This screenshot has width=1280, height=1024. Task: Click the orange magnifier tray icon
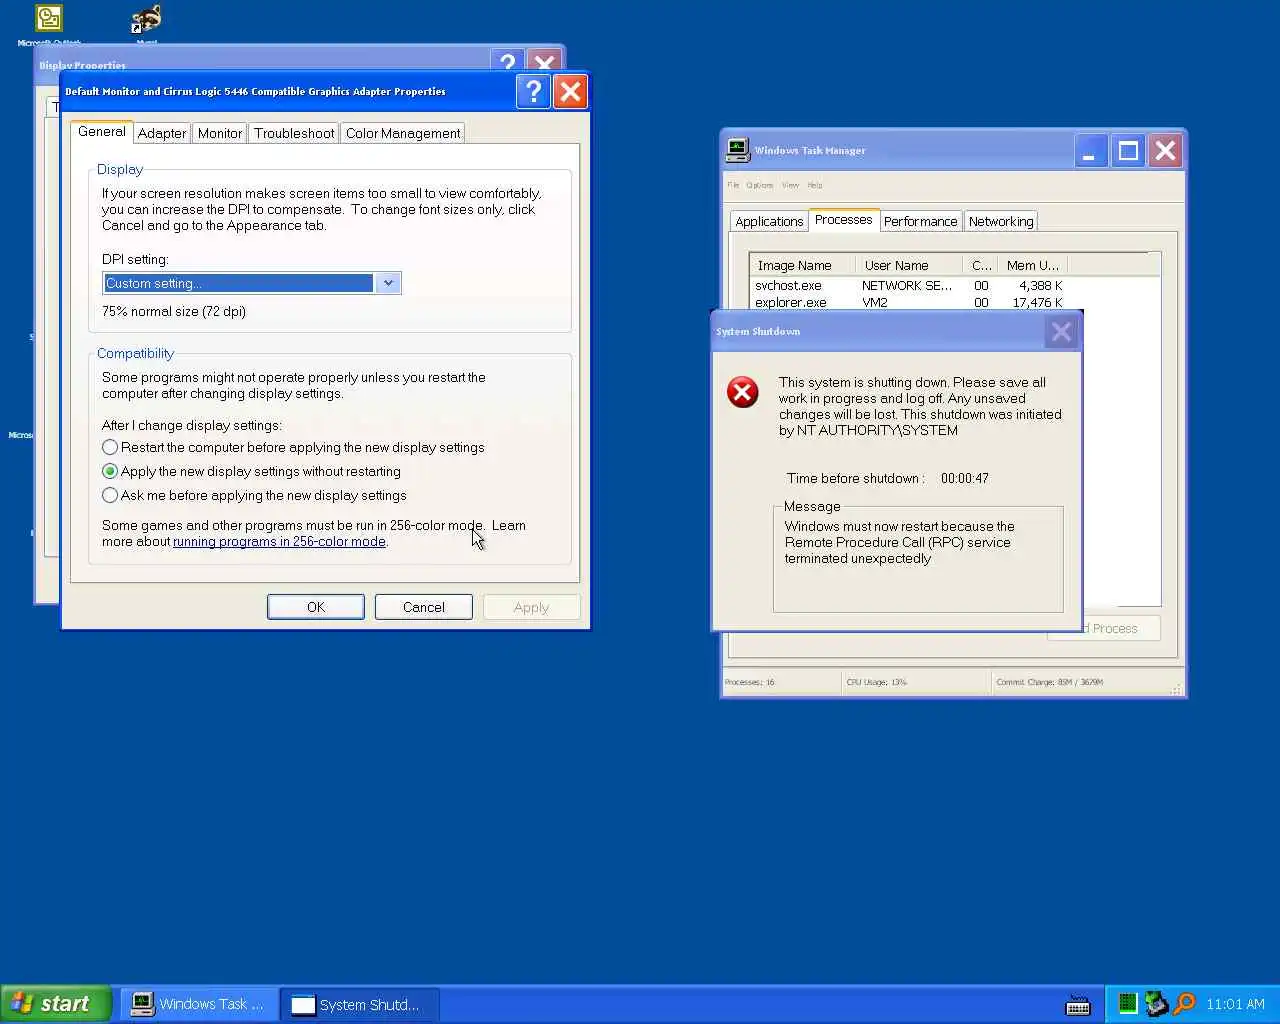[1185, 1003]
